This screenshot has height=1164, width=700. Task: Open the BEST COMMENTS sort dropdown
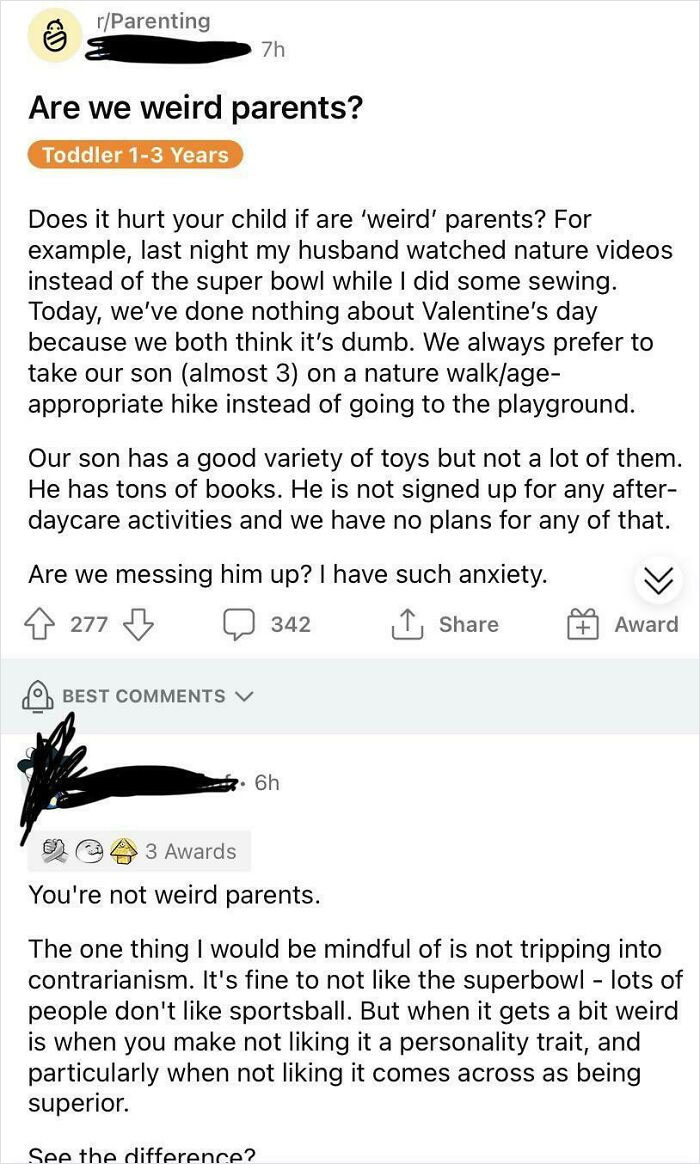[243, 697]
